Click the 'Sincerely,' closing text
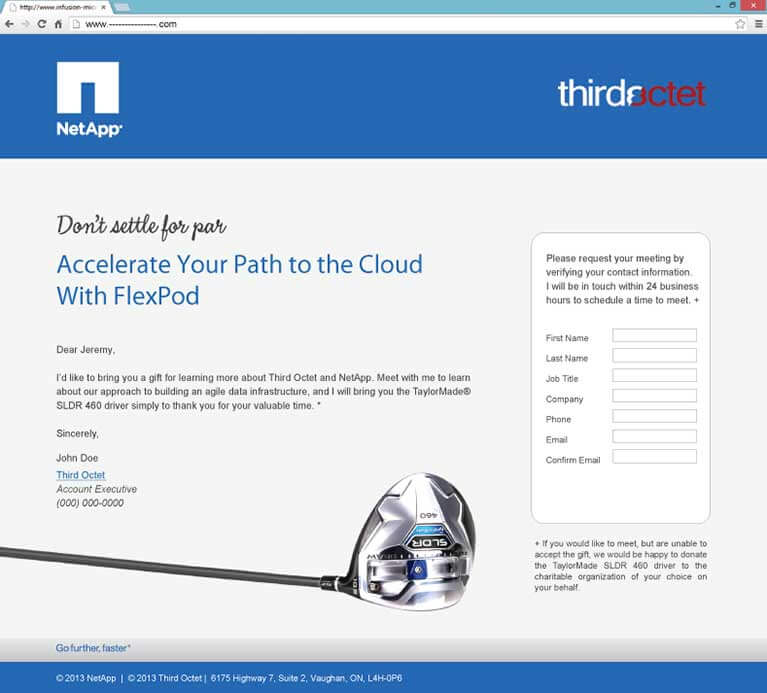 77,434
